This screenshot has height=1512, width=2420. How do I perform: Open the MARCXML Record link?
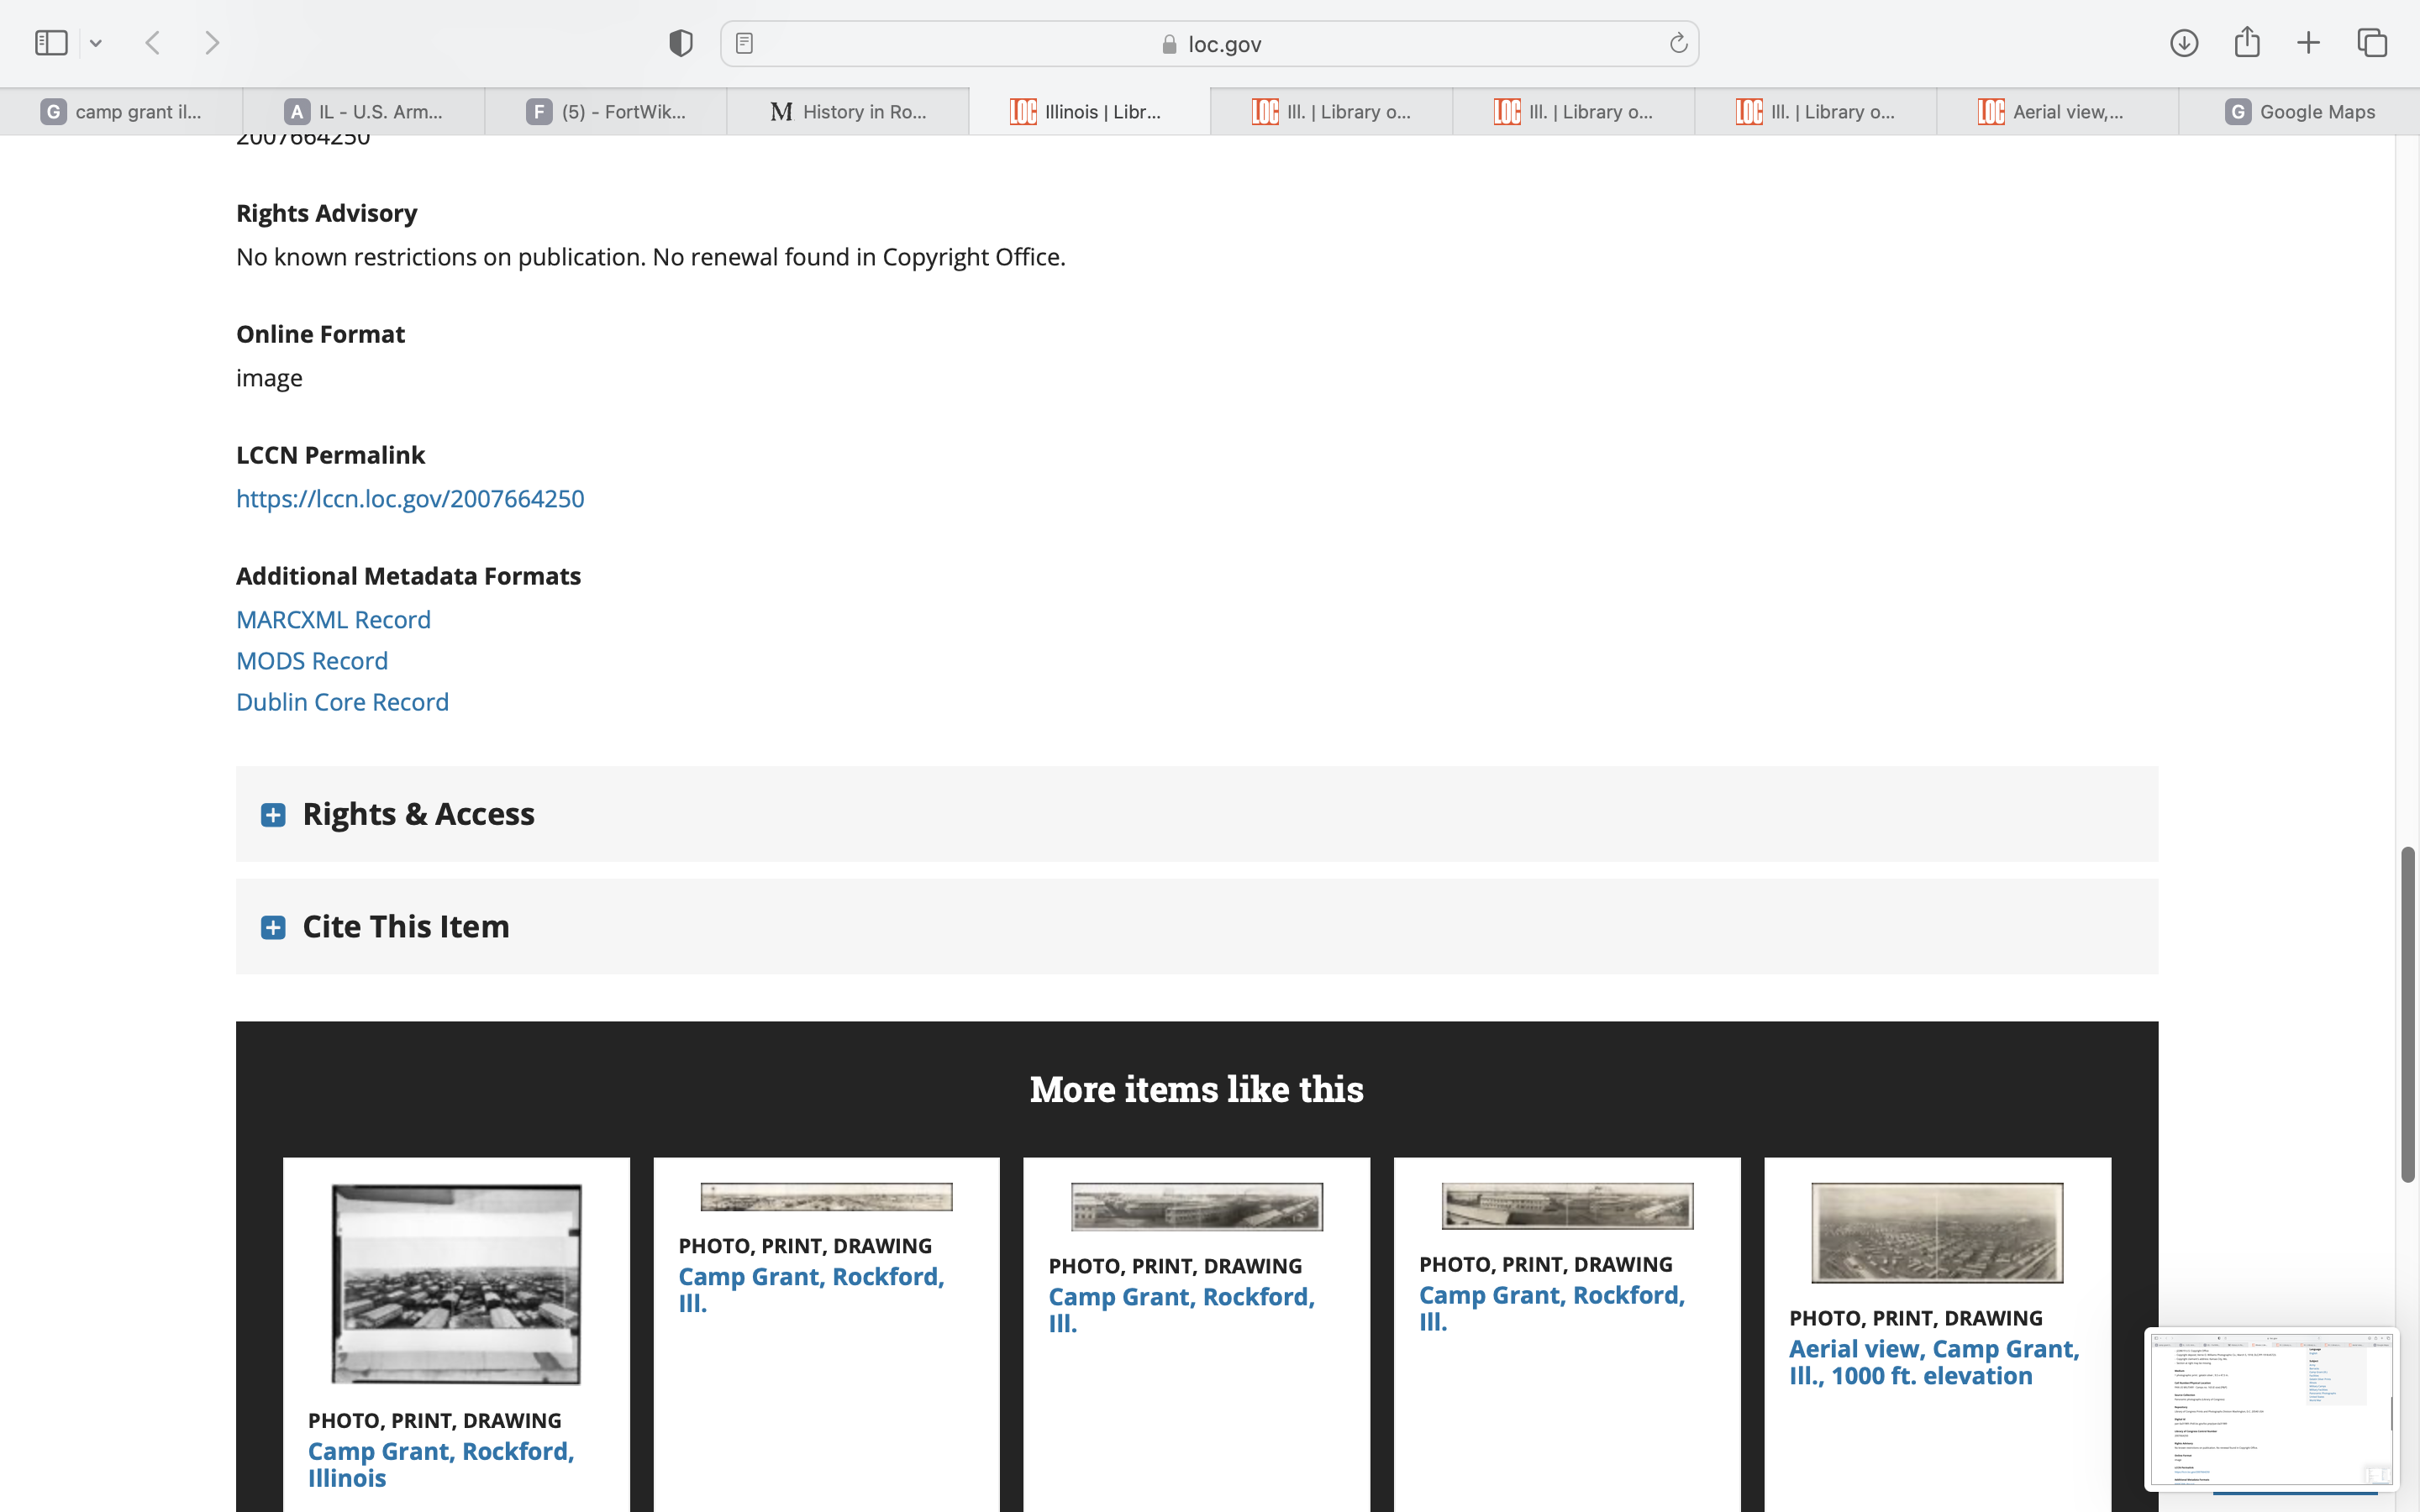coord(333,620)
